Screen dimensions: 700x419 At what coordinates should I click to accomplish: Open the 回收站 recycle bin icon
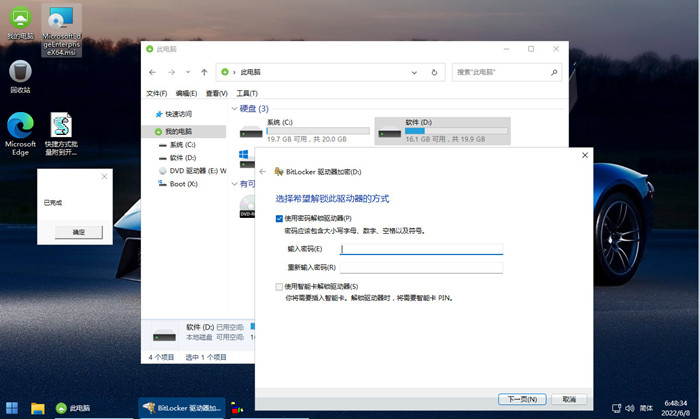pyautogui.click(x=20, y=77)
